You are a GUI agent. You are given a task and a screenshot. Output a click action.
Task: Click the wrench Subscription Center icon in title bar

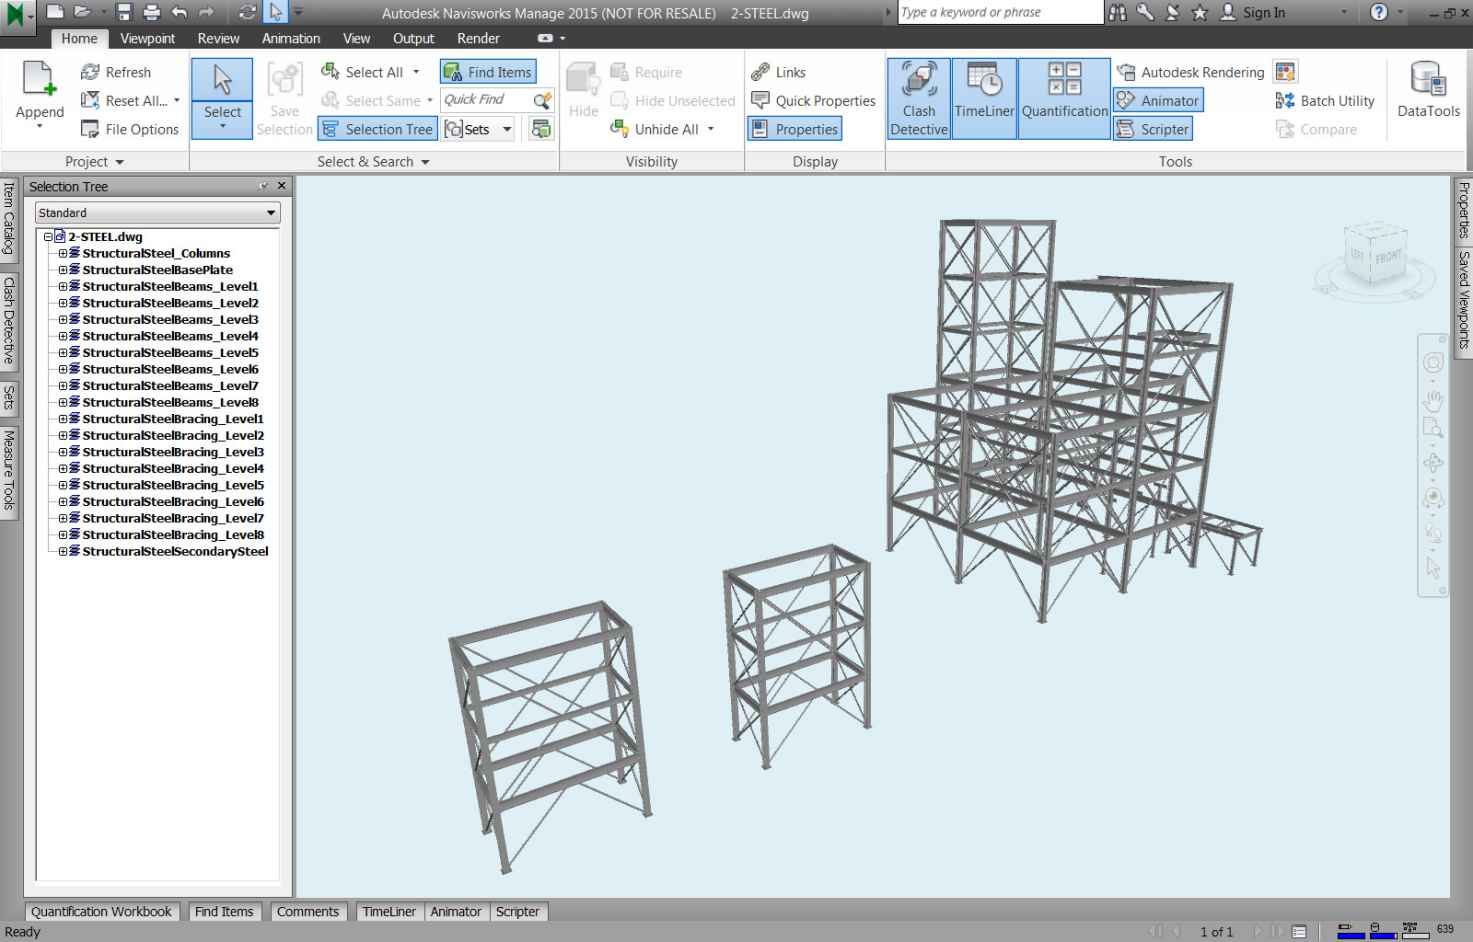1145,12
